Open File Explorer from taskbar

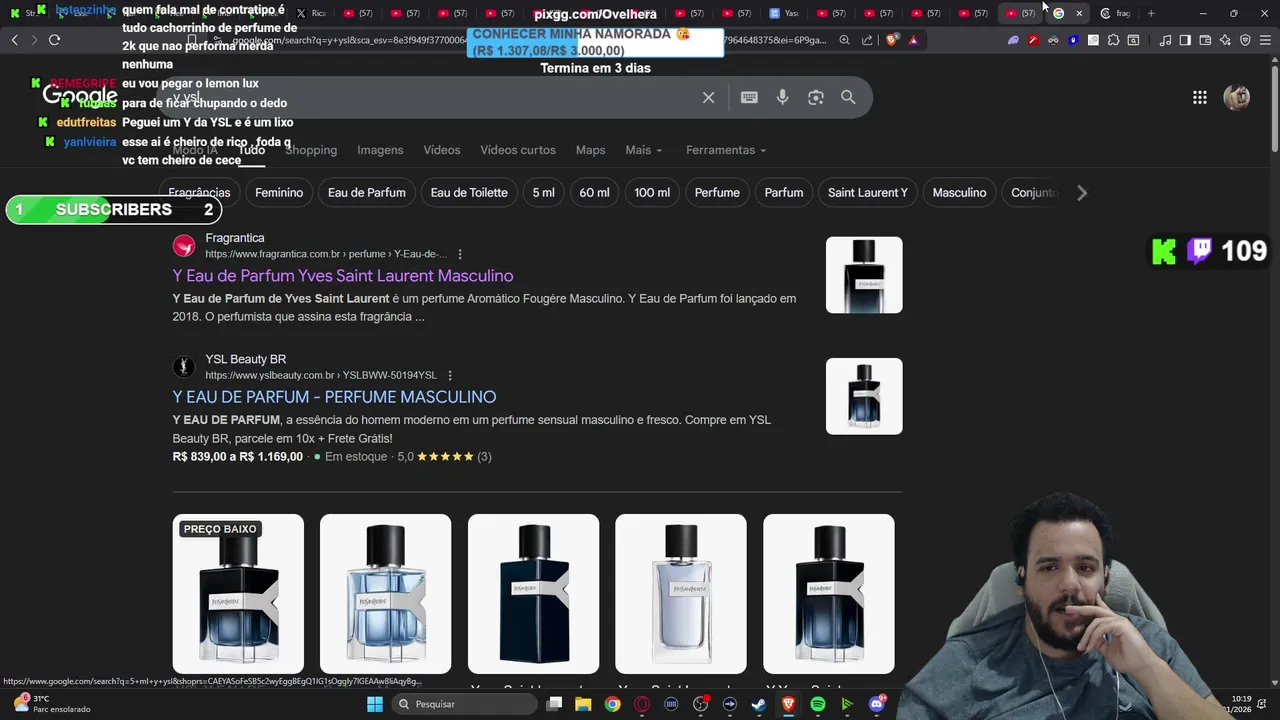pos(583,704)
